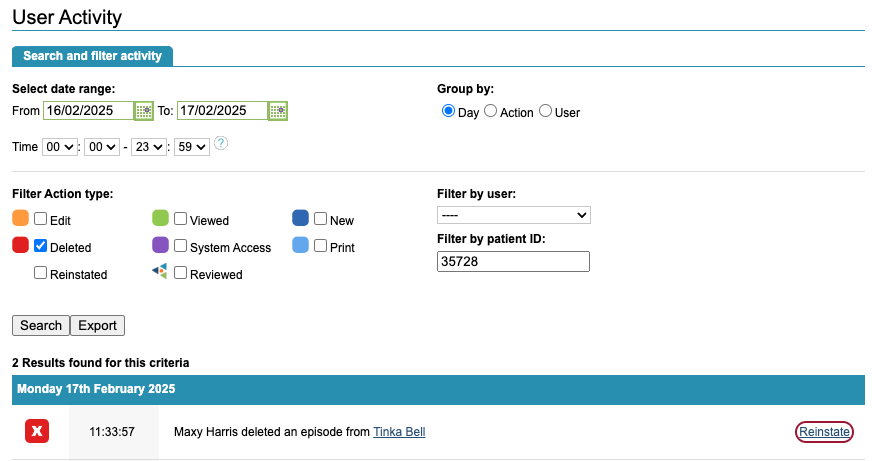Click the multicolored Reviewed icon

[160, 272]
